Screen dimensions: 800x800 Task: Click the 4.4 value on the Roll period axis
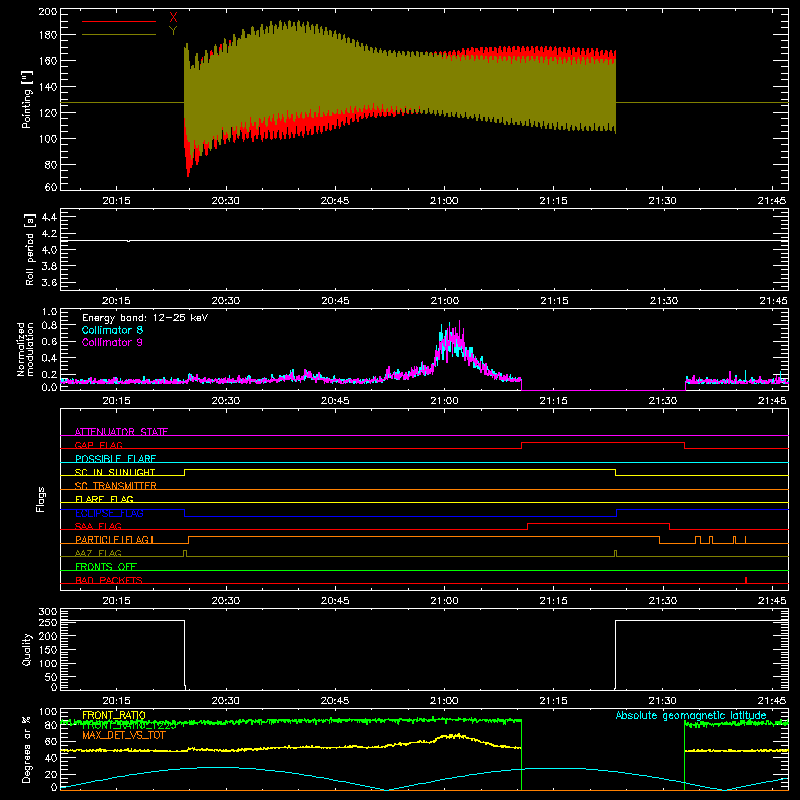point(49,217)
